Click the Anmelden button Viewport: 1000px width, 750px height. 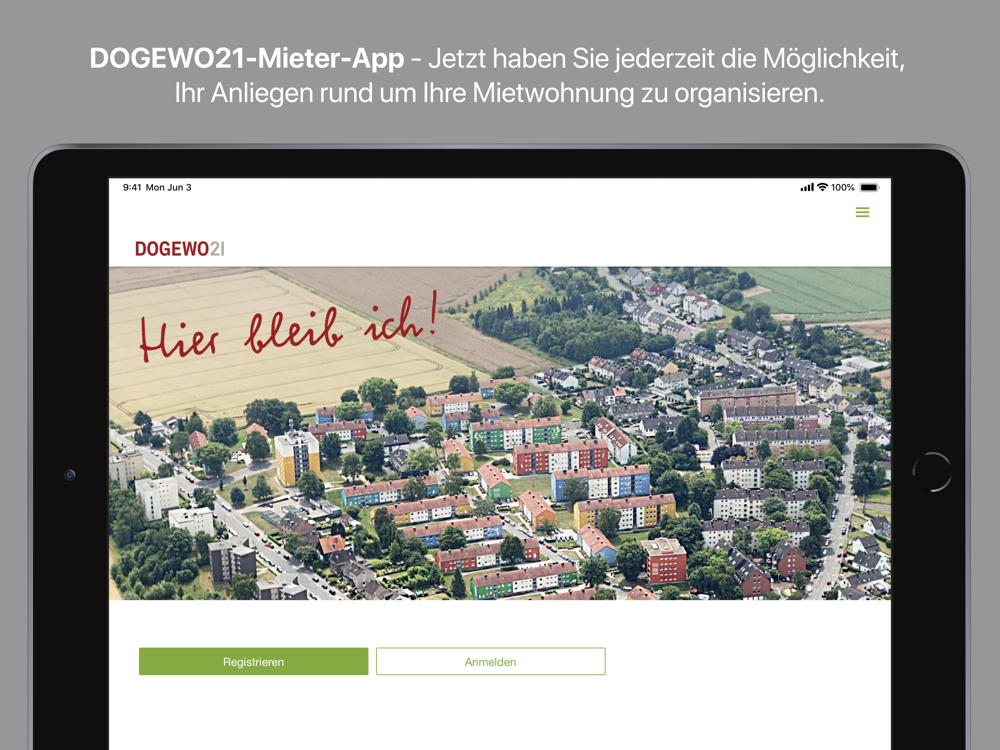(490, 661)
